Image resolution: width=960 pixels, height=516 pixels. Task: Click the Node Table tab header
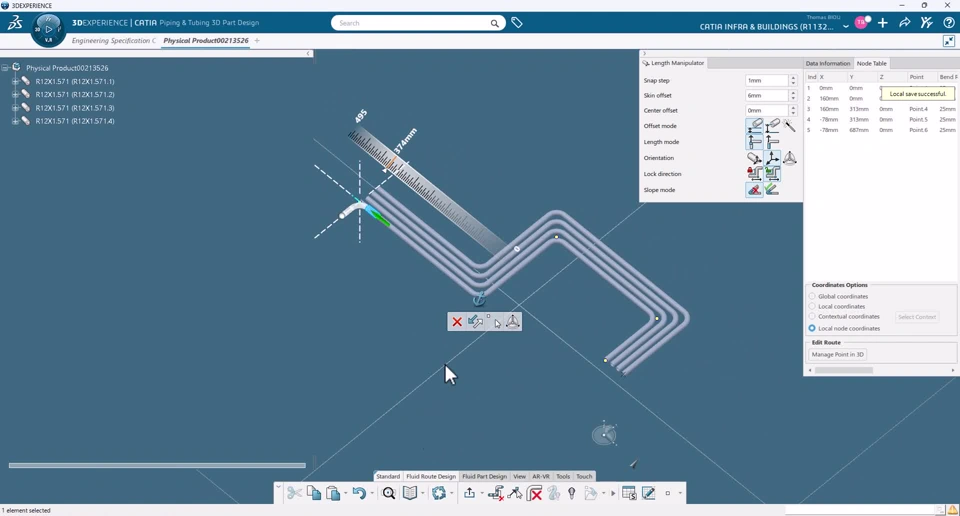click(x=871, y=63)
